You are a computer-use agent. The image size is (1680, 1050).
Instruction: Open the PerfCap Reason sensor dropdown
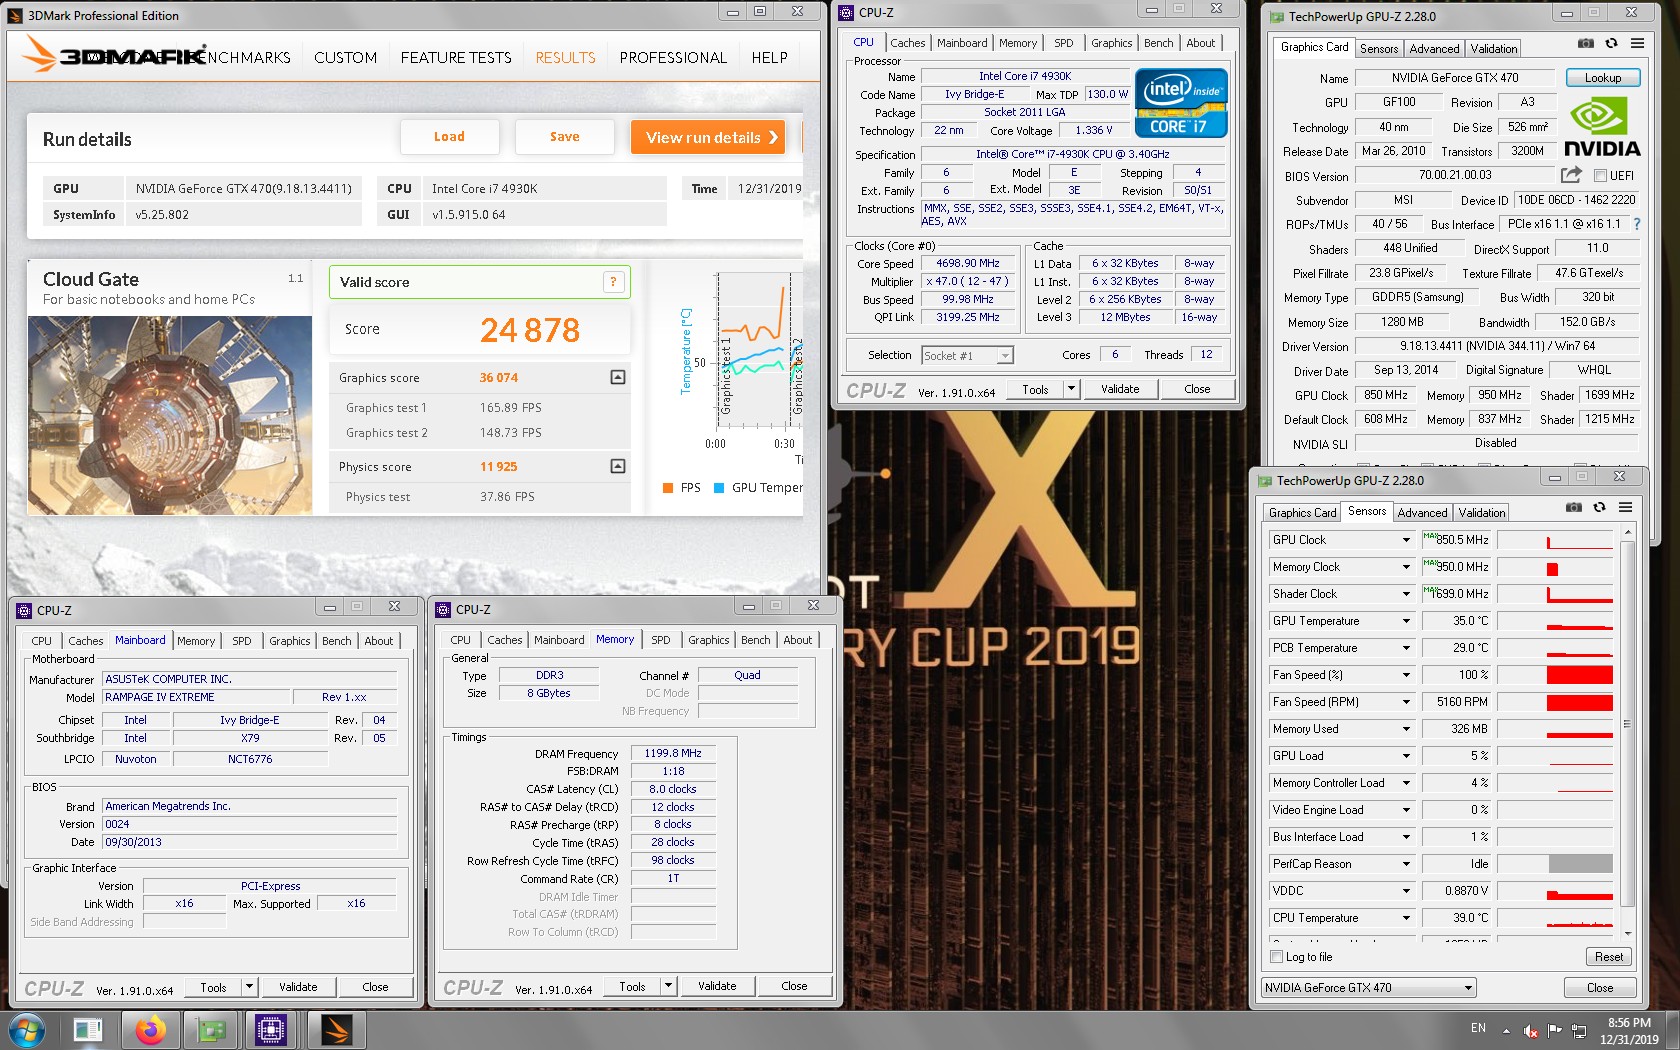(x=1406, y=864)
